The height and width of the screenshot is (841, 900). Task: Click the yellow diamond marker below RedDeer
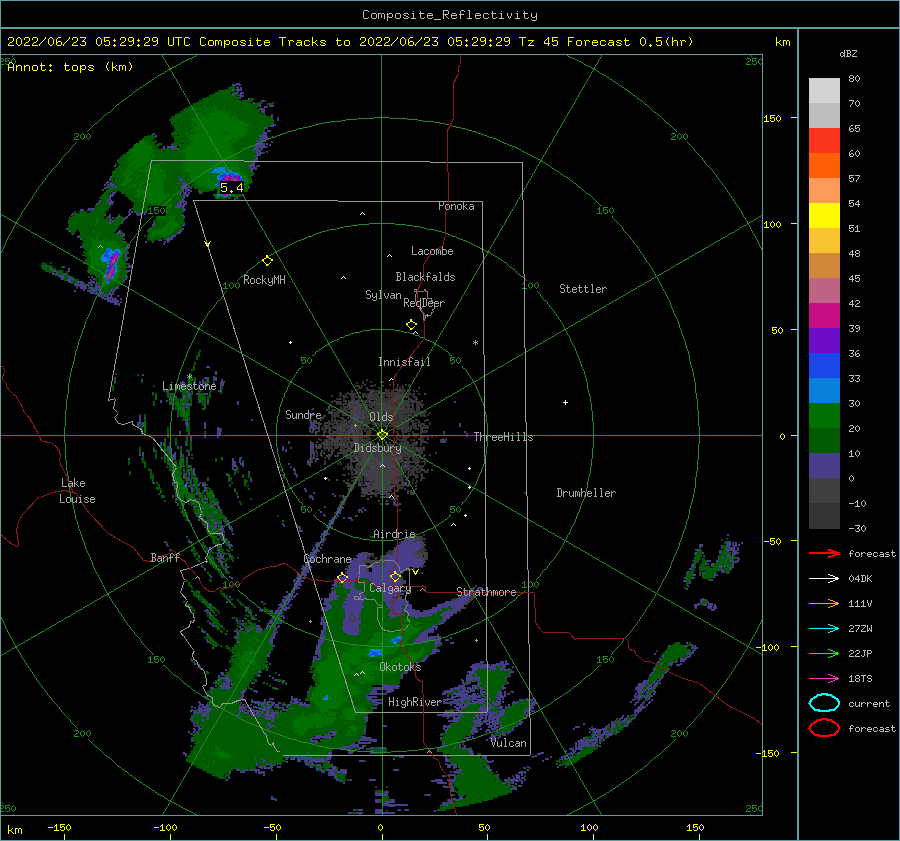click(411, 325)
